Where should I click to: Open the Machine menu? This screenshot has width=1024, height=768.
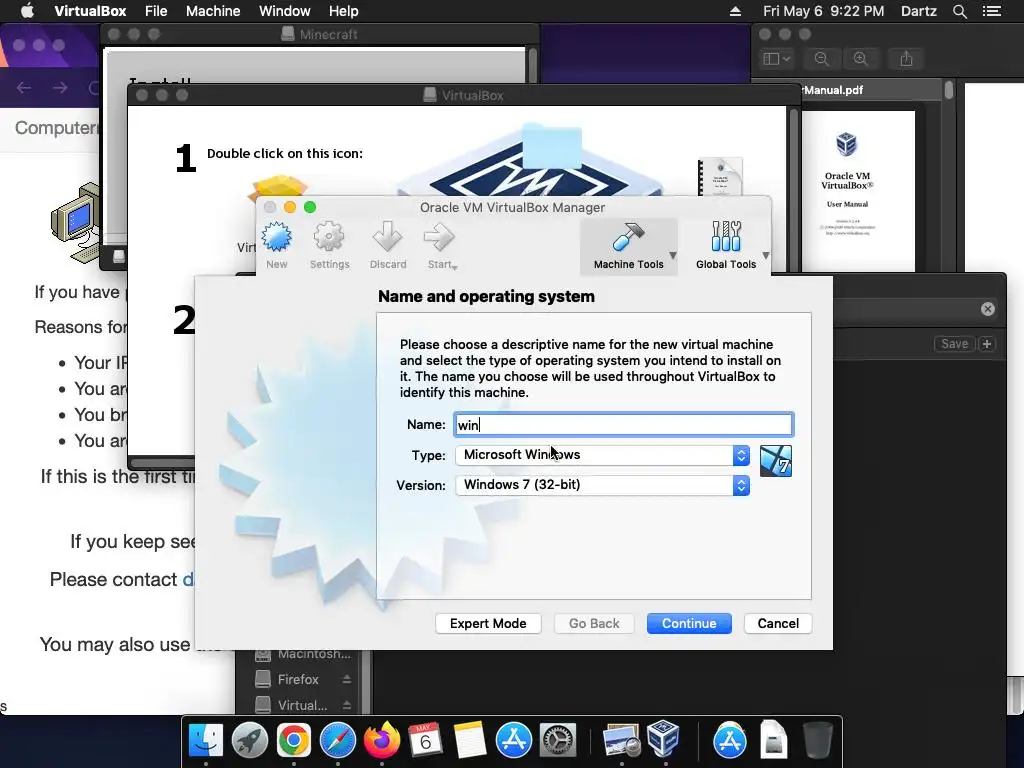tap(213, 11)
